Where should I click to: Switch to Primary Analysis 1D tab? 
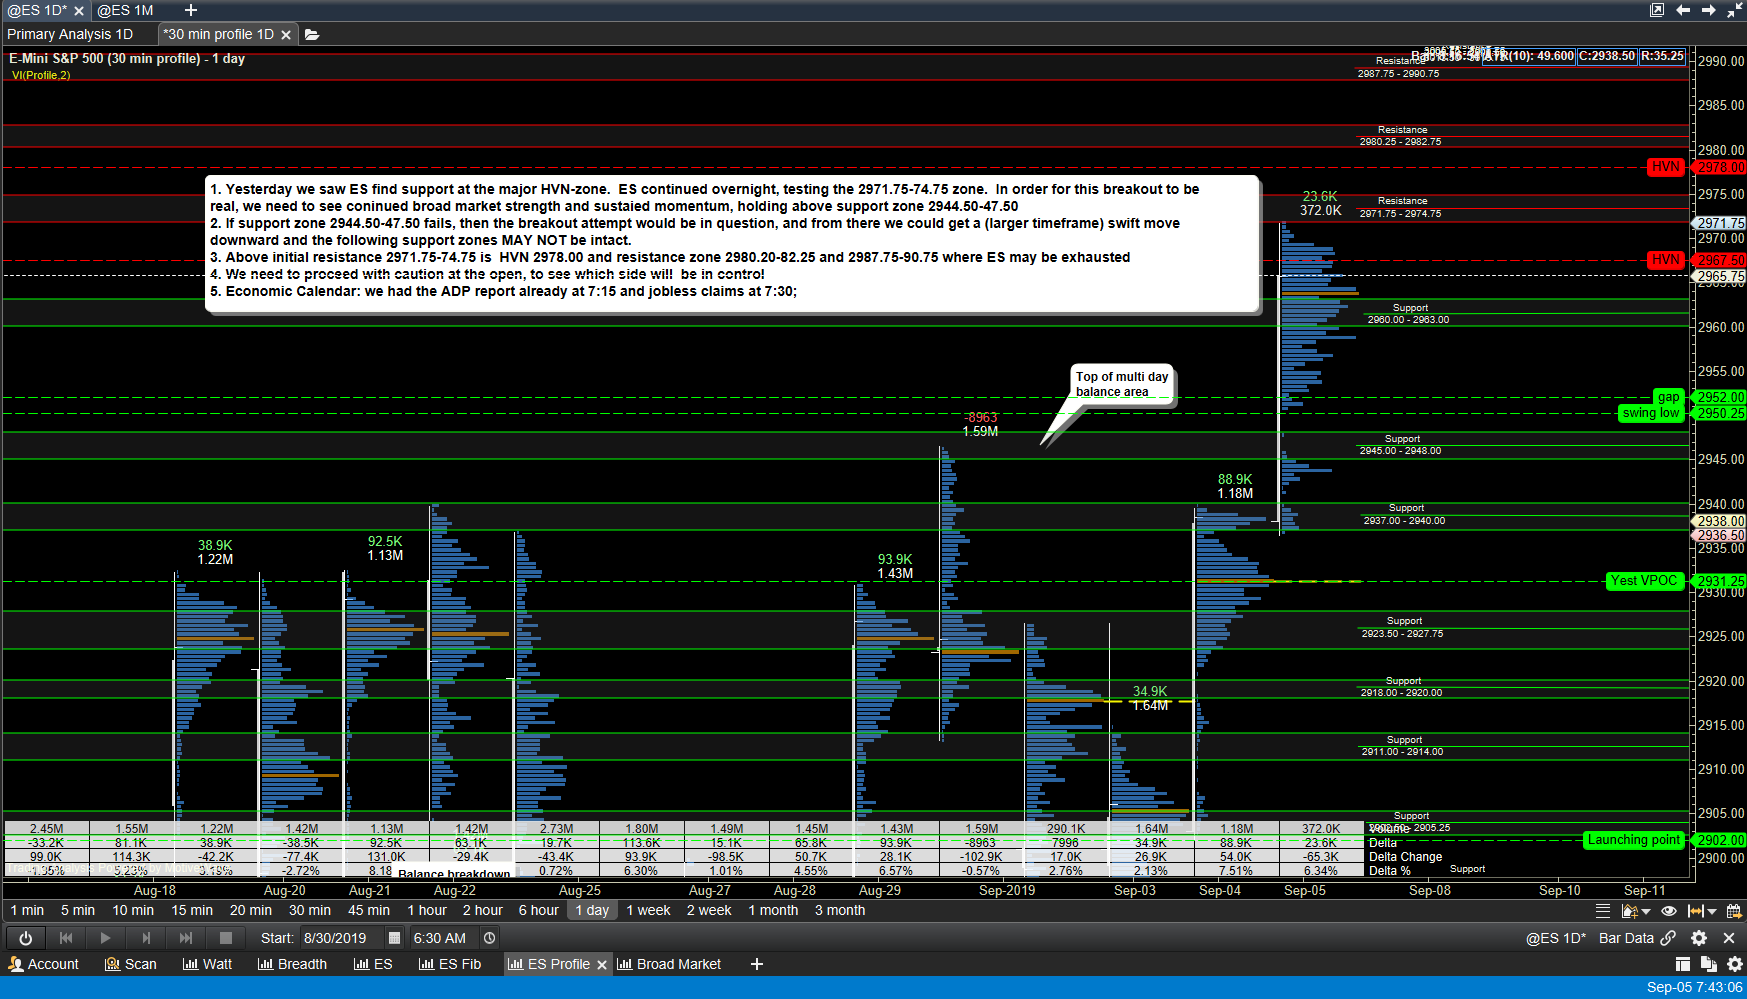click(x=70, y=34)
